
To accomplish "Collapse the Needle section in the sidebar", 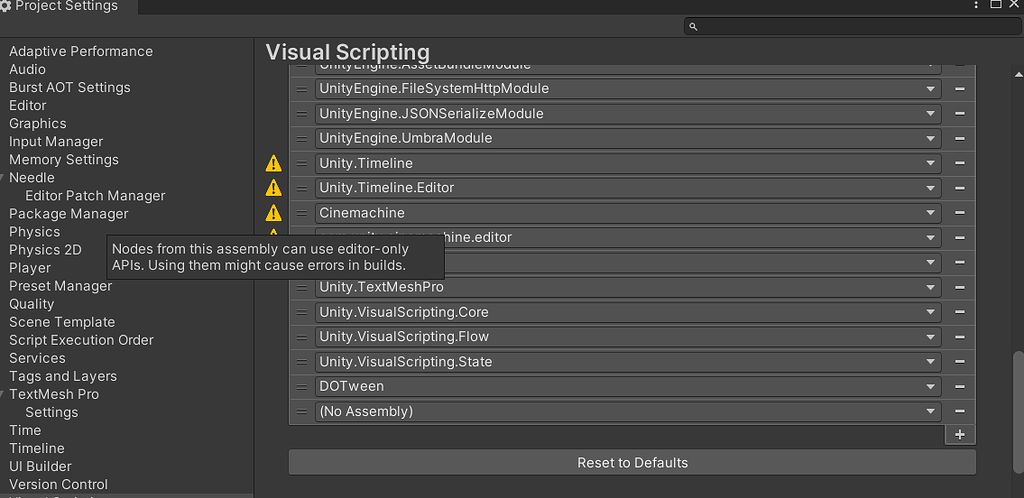I will [4, 177].
